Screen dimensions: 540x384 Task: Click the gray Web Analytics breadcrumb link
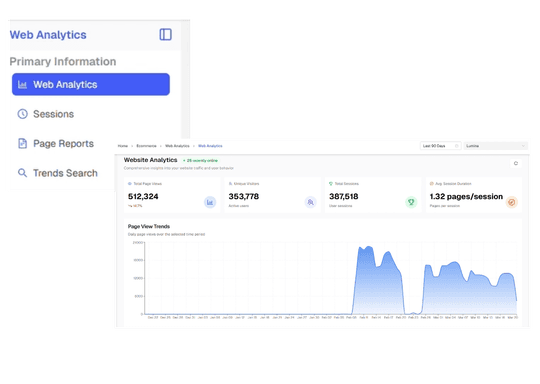point(177,146)
